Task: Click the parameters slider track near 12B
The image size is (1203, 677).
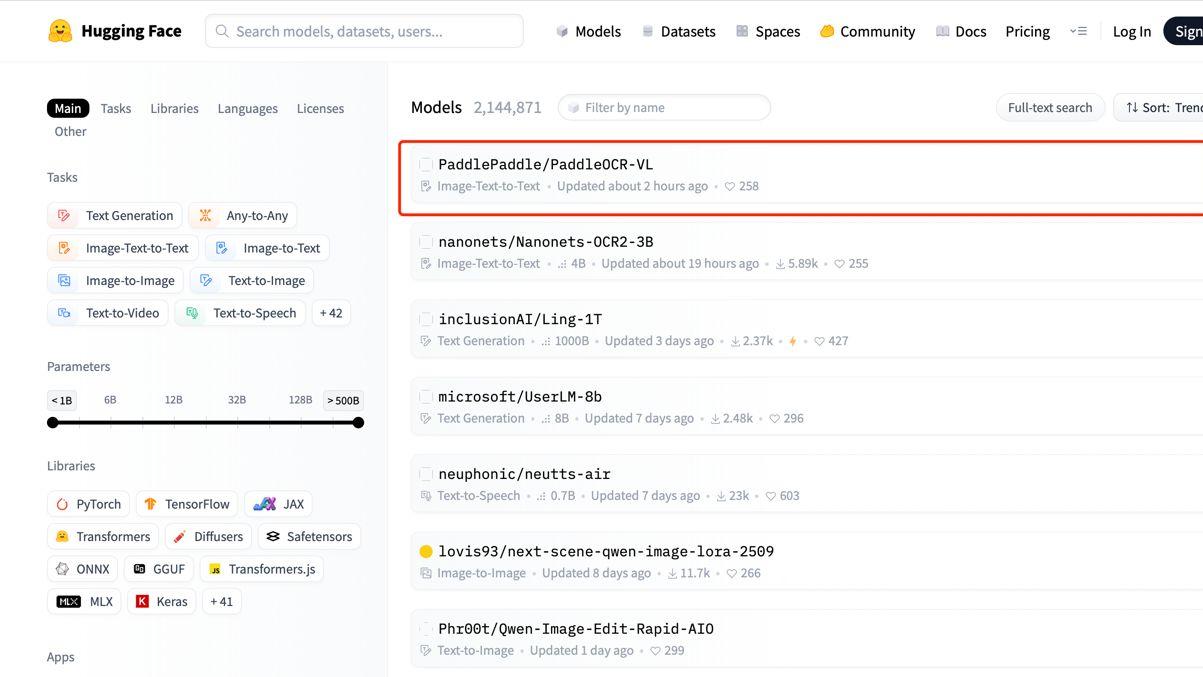Action: [x=174, y=423]
